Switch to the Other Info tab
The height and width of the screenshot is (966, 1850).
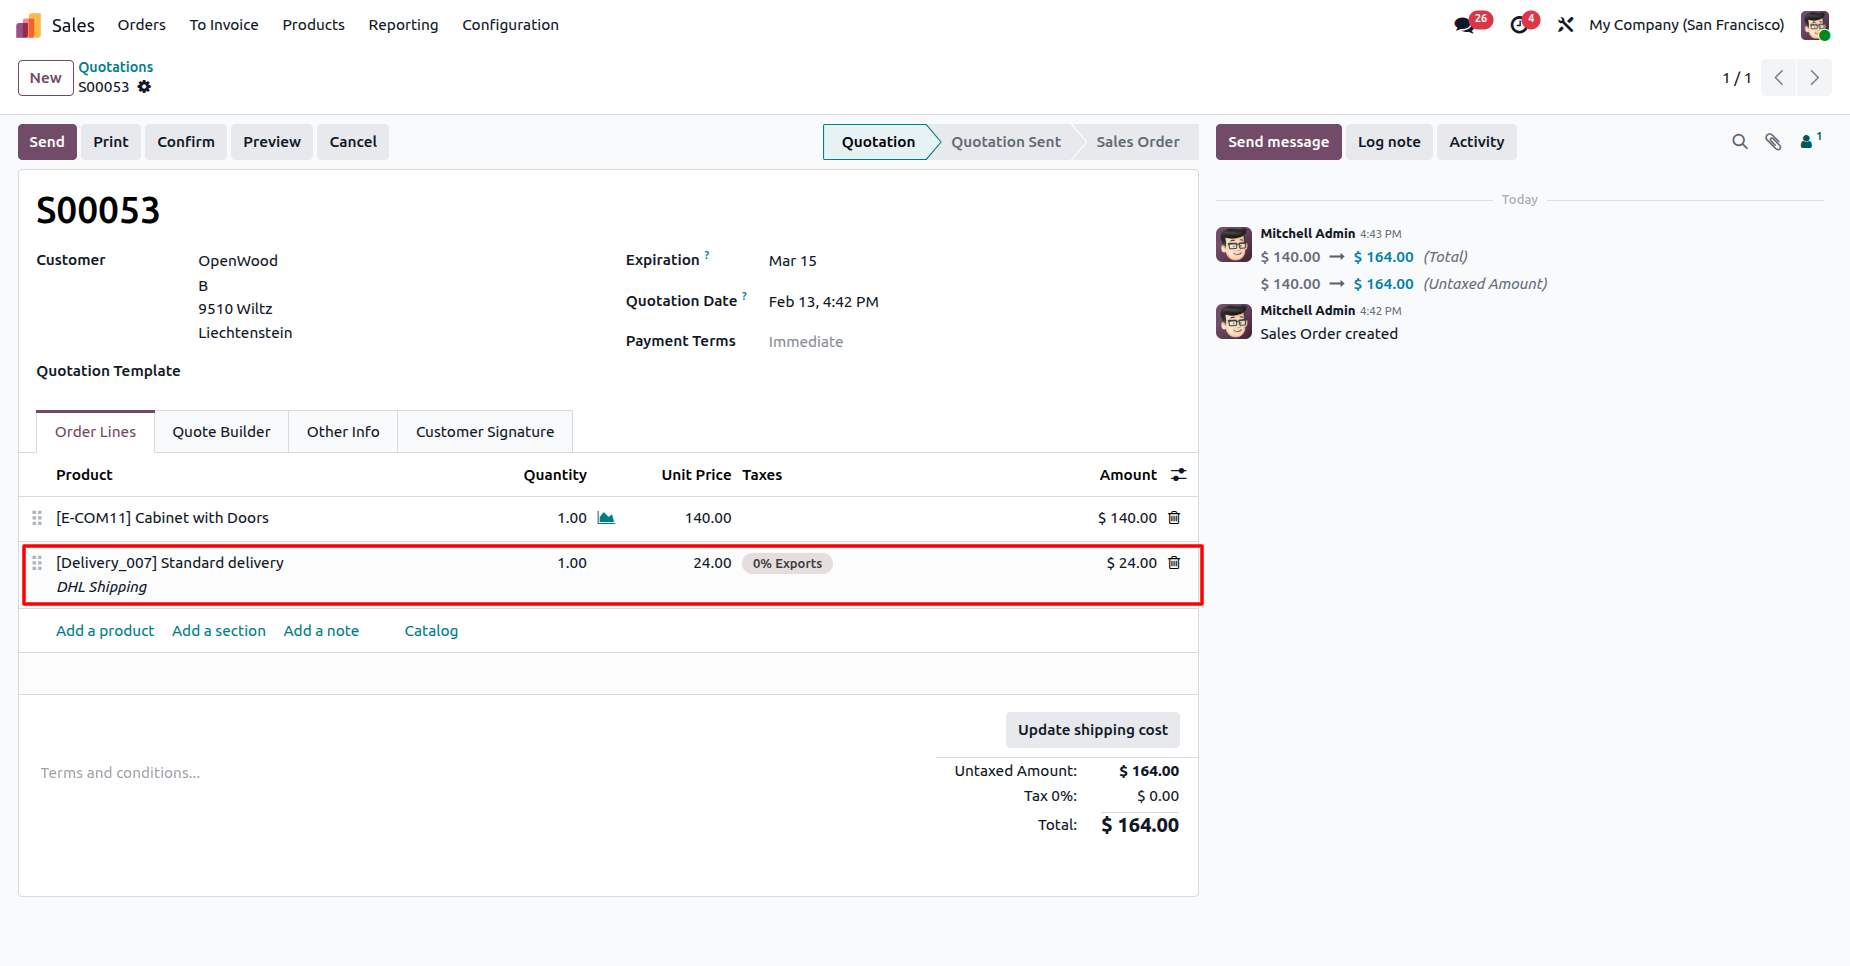343,432
